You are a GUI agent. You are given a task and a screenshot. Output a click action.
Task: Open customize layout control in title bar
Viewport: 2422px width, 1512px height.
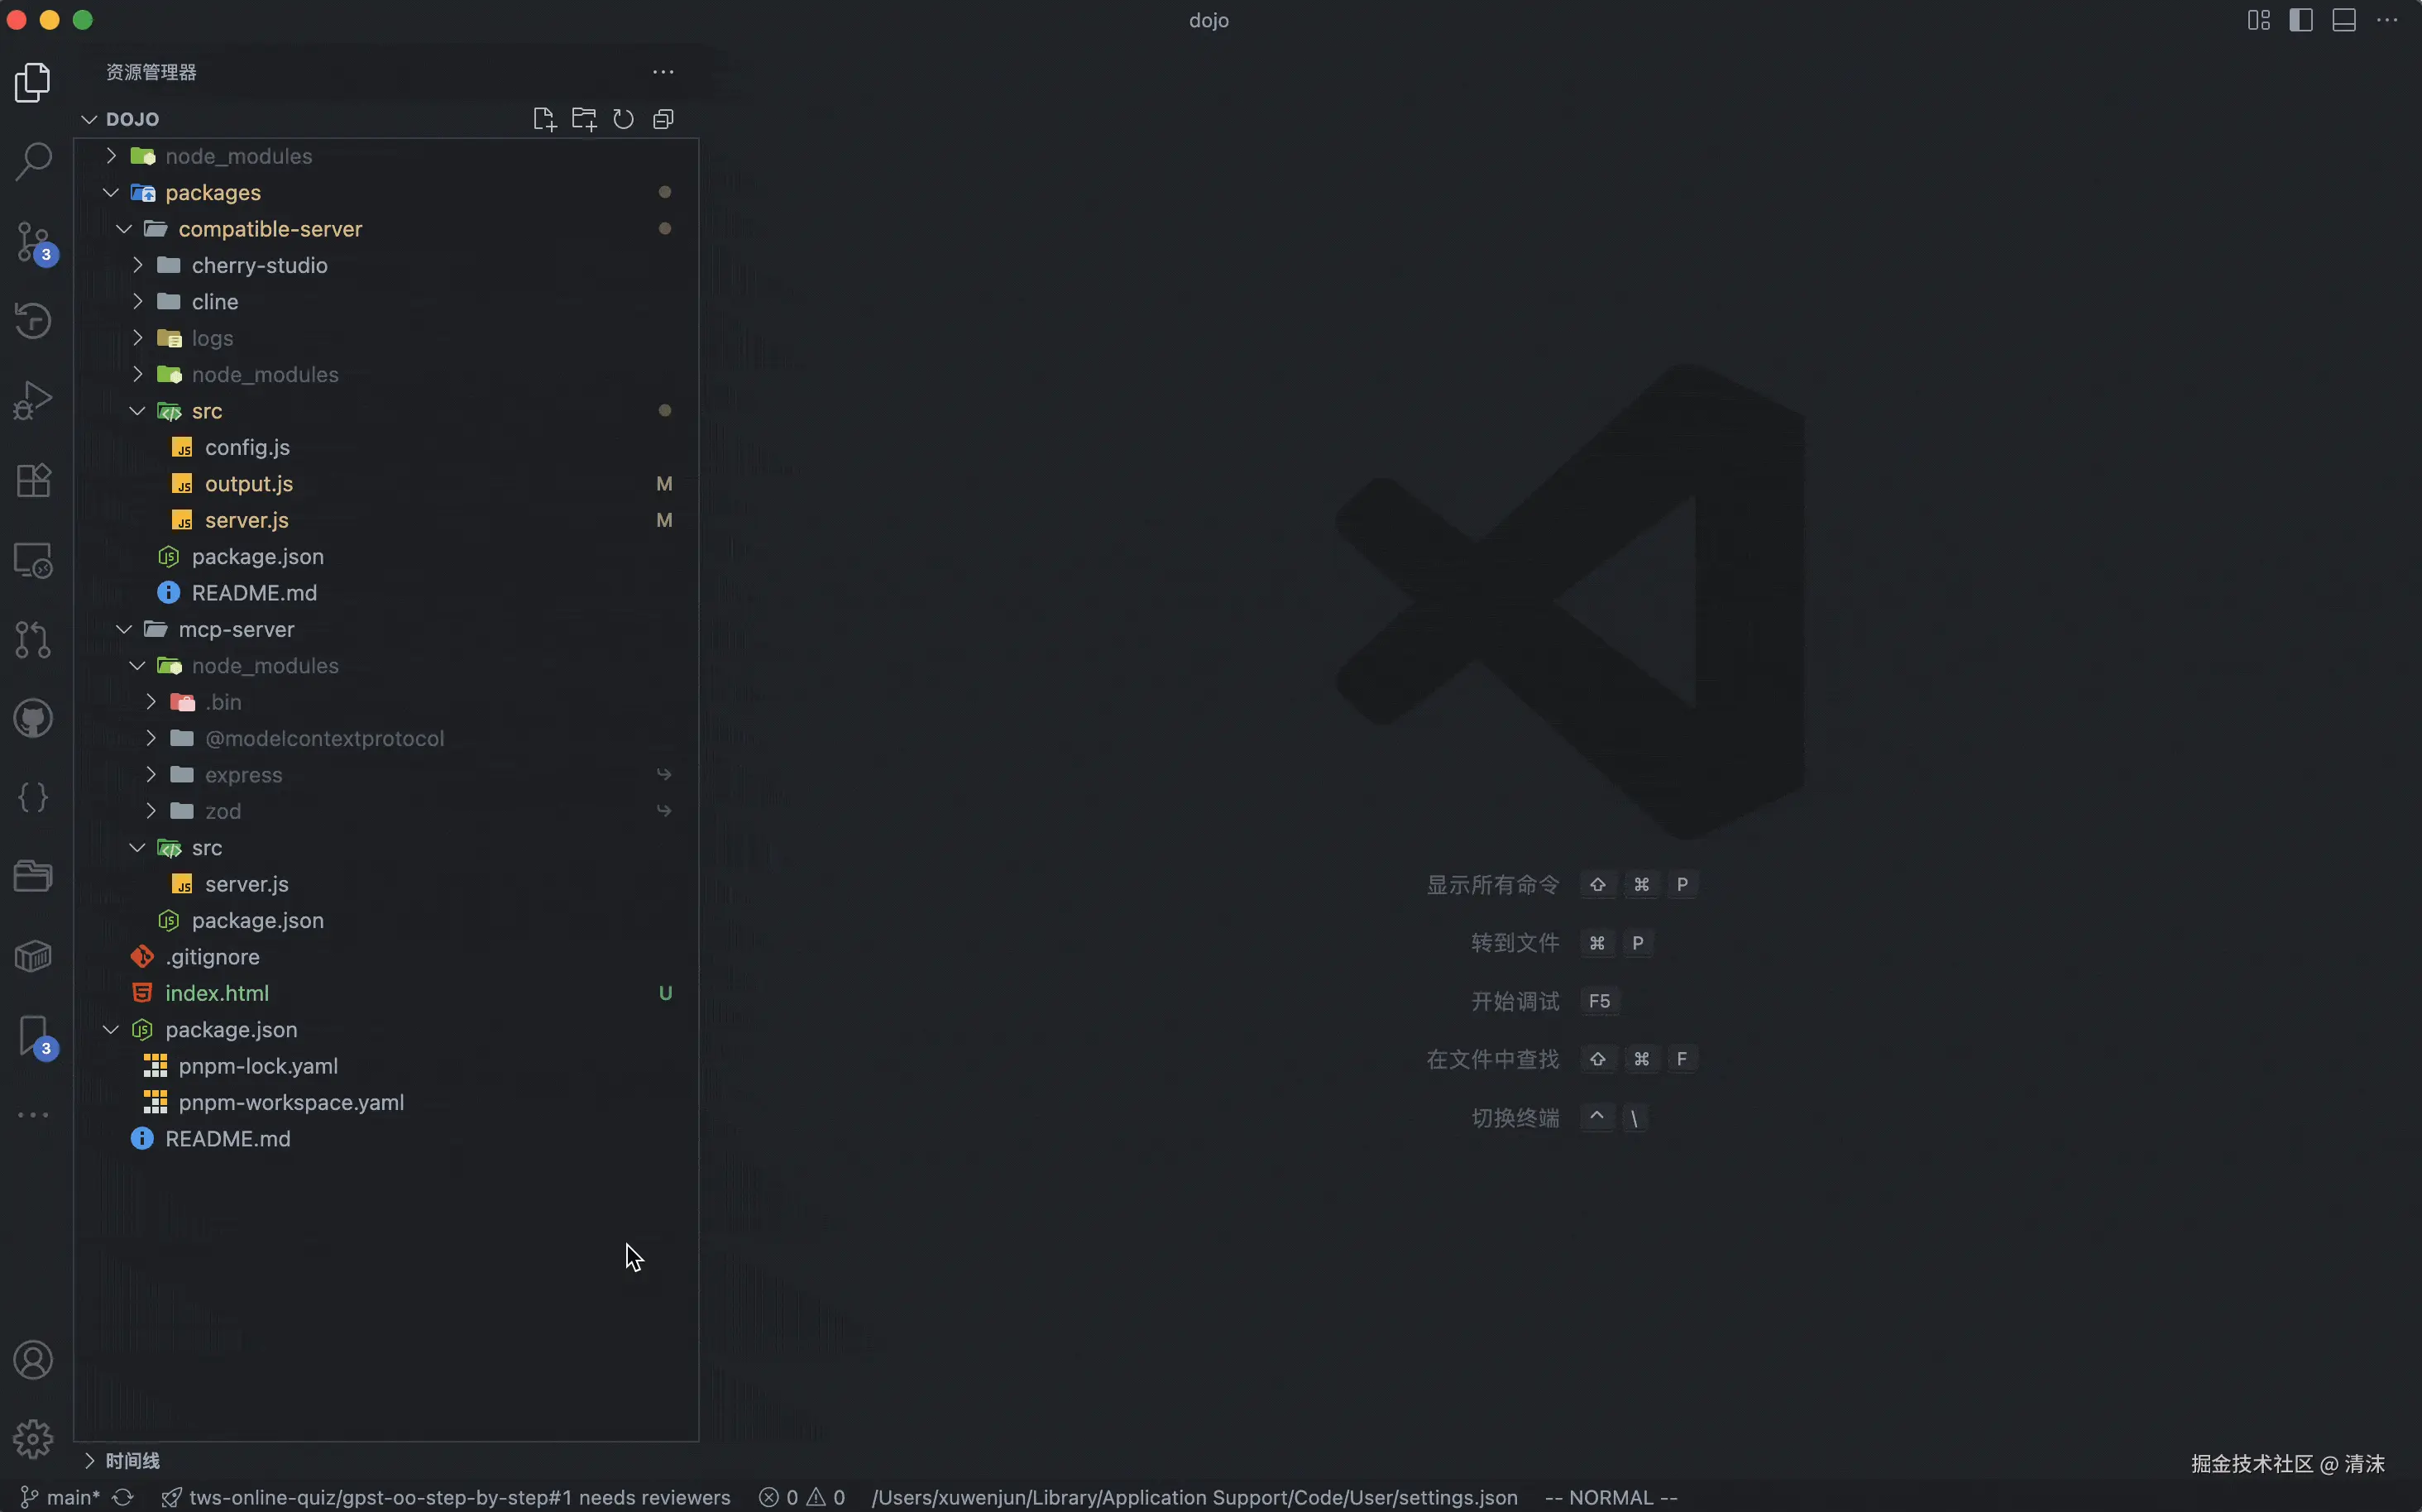(2258, 20)
